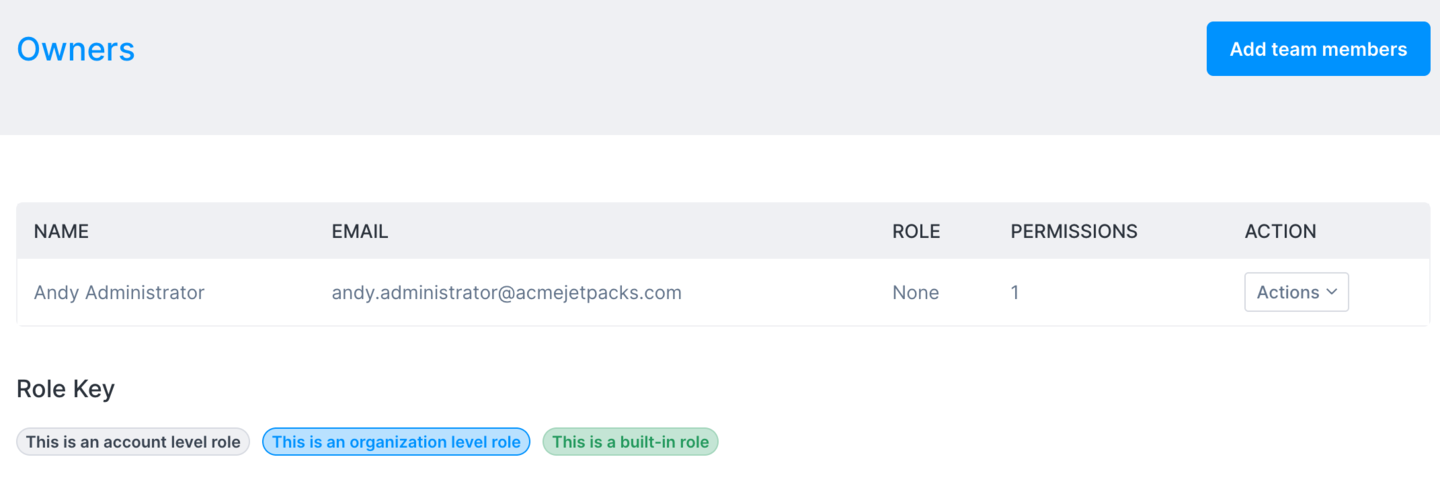Viewport: 1440px width, 496px height.
Task: Click the green built-in role badge
Action: 630,442
